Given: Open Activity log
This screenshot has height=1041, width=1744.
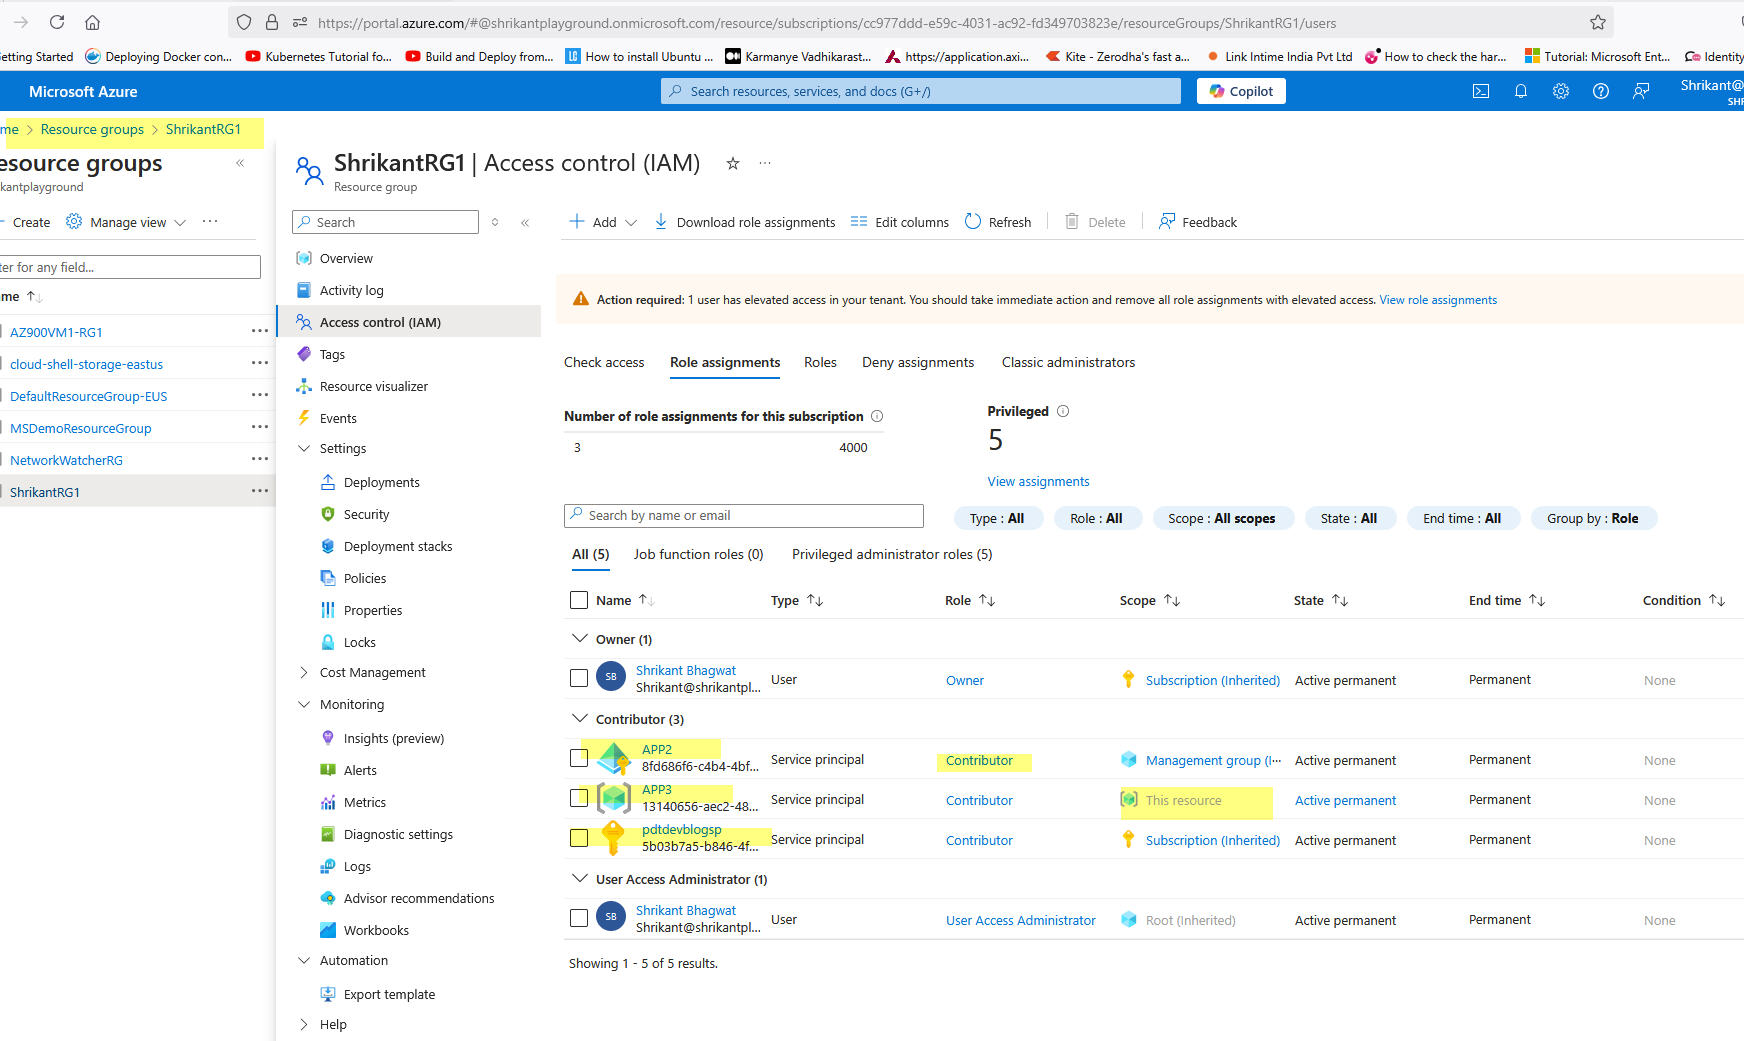Looking at the screenshot, I should pyautogui.click(x=352, y=290).
